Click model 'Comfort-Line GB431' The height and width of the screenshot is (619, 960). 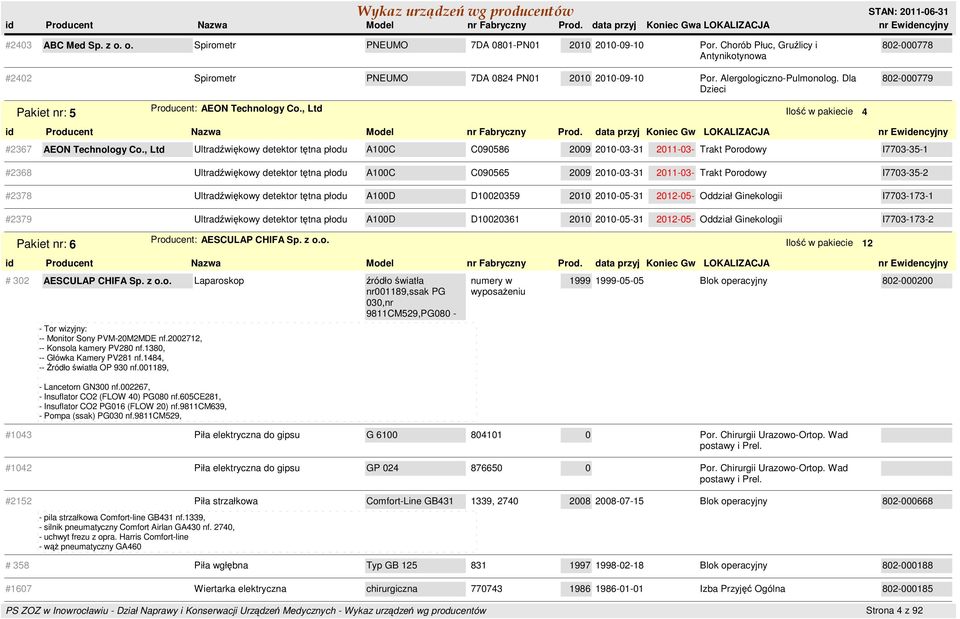click(415, 501)
